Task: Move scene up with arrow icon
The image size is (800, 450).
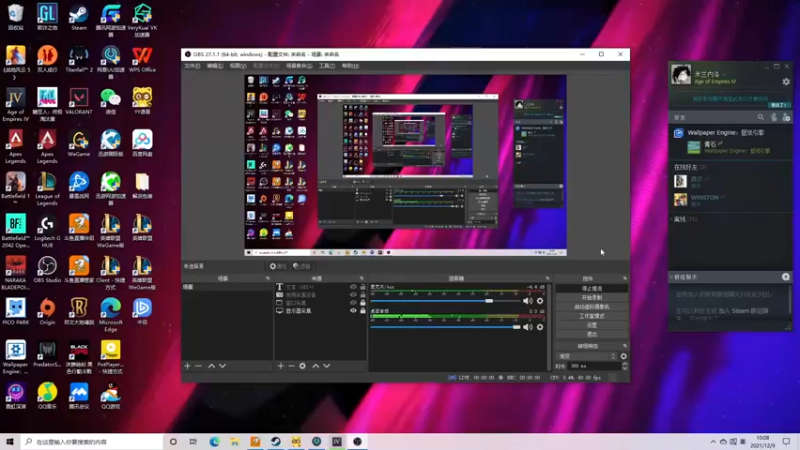Action: tap(211, 366)
